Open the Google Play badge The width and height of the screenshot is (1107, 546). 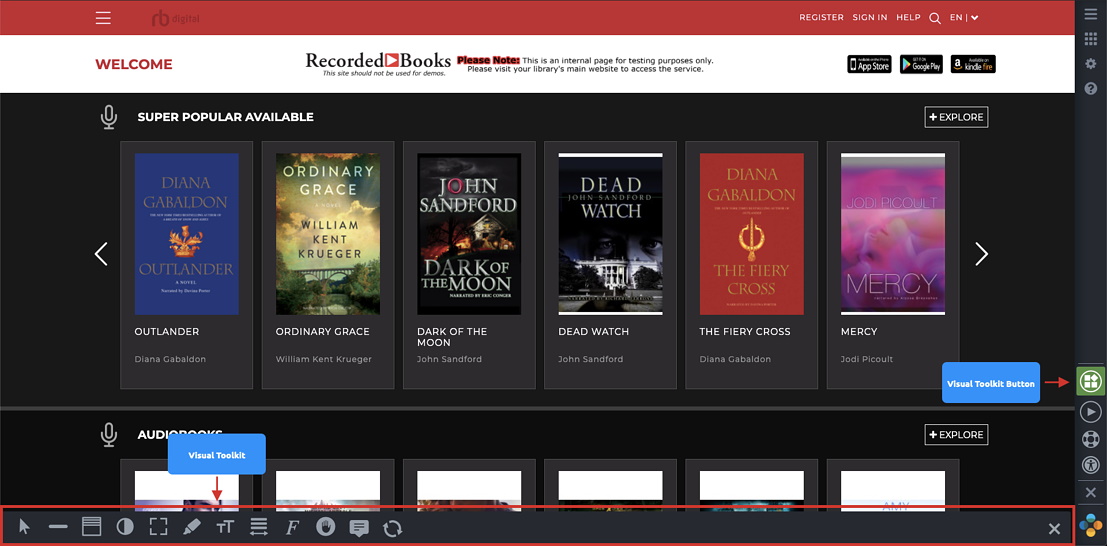click(921, 64)
